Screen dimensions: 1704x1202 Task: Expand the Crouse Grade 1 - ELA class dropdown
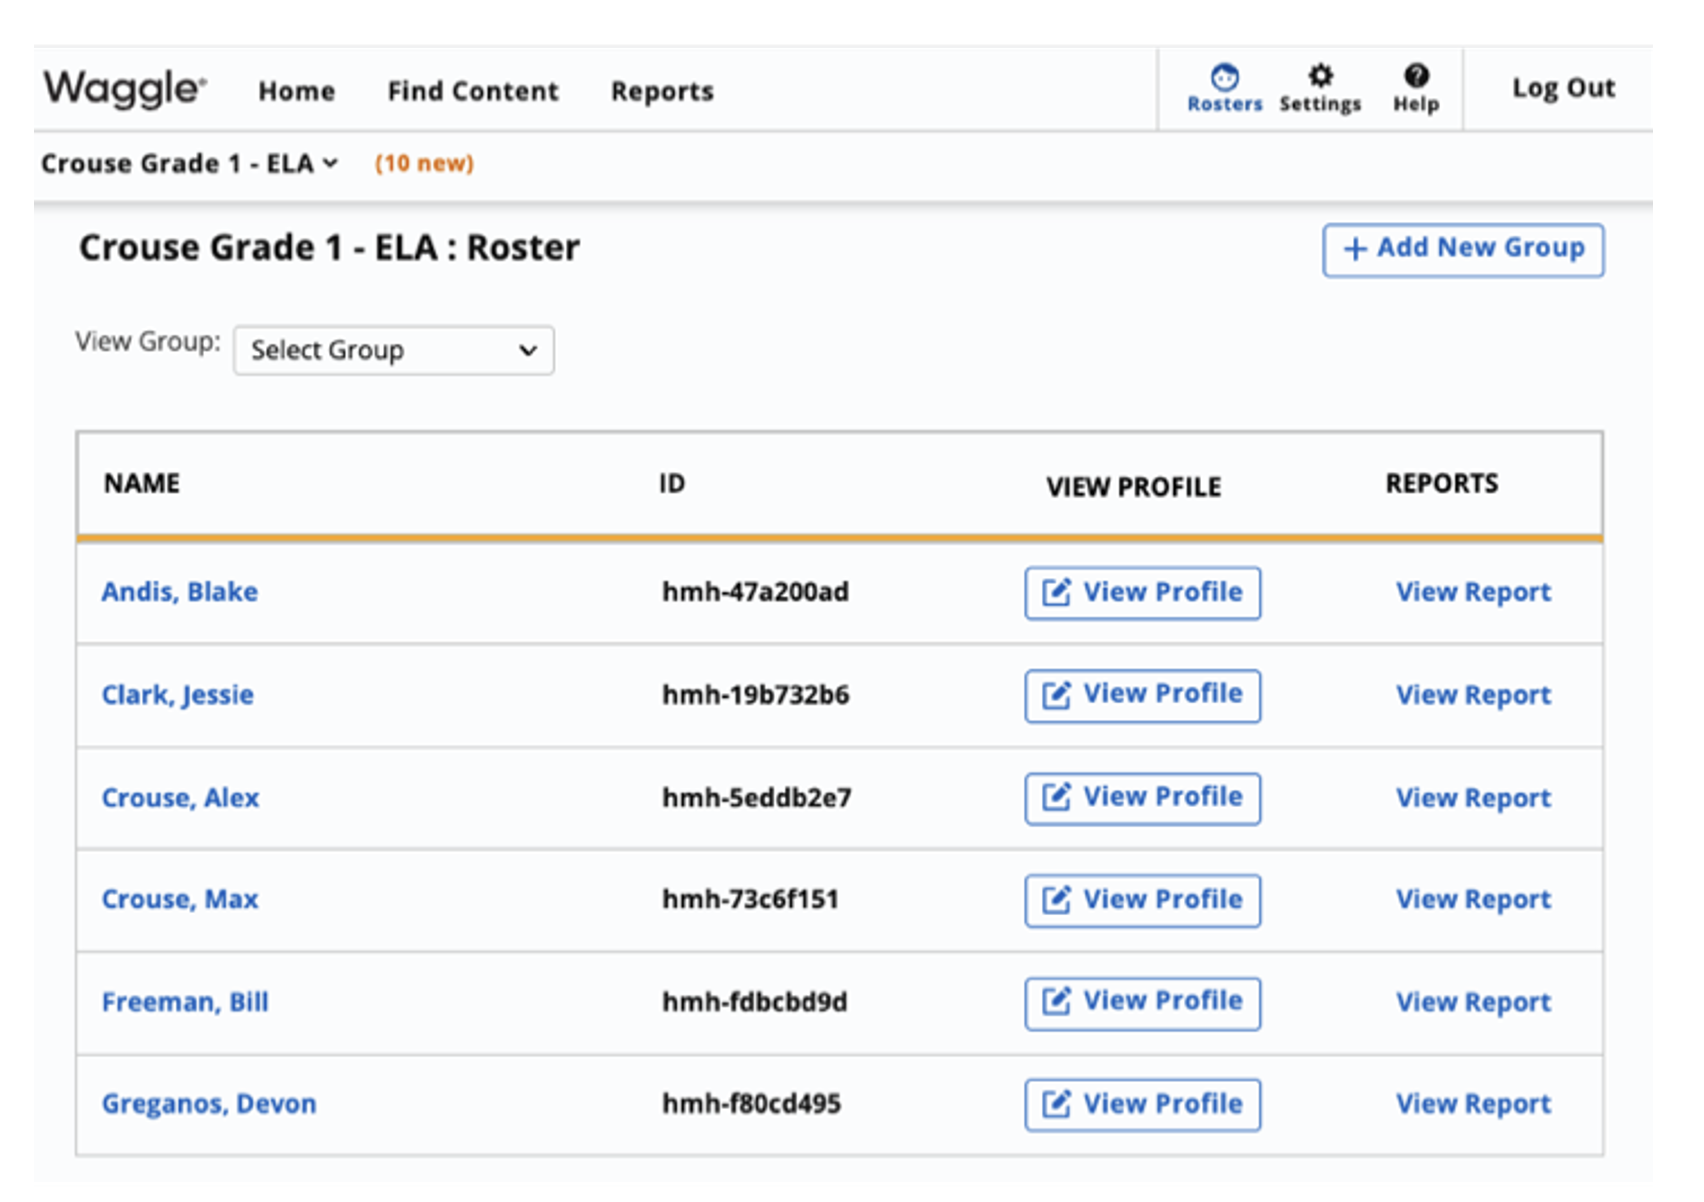(x=189, y=163)
